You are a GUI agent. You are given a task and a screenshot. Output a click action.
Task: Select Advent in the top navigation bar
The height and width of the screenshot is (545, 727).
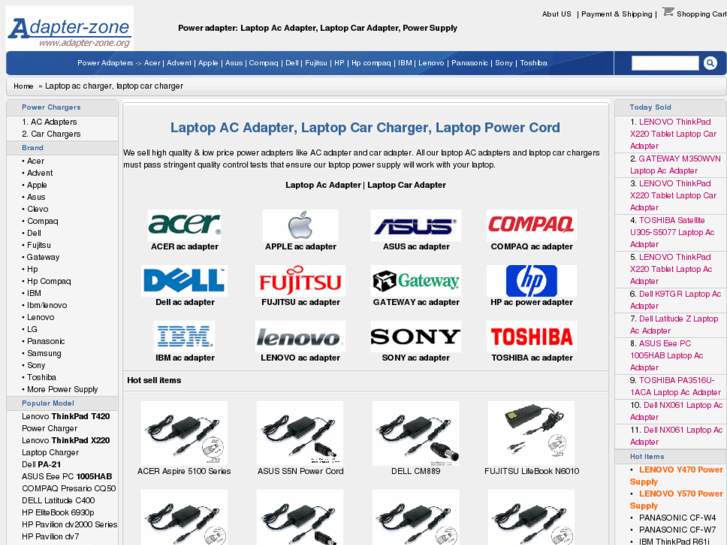pos(179,63)
